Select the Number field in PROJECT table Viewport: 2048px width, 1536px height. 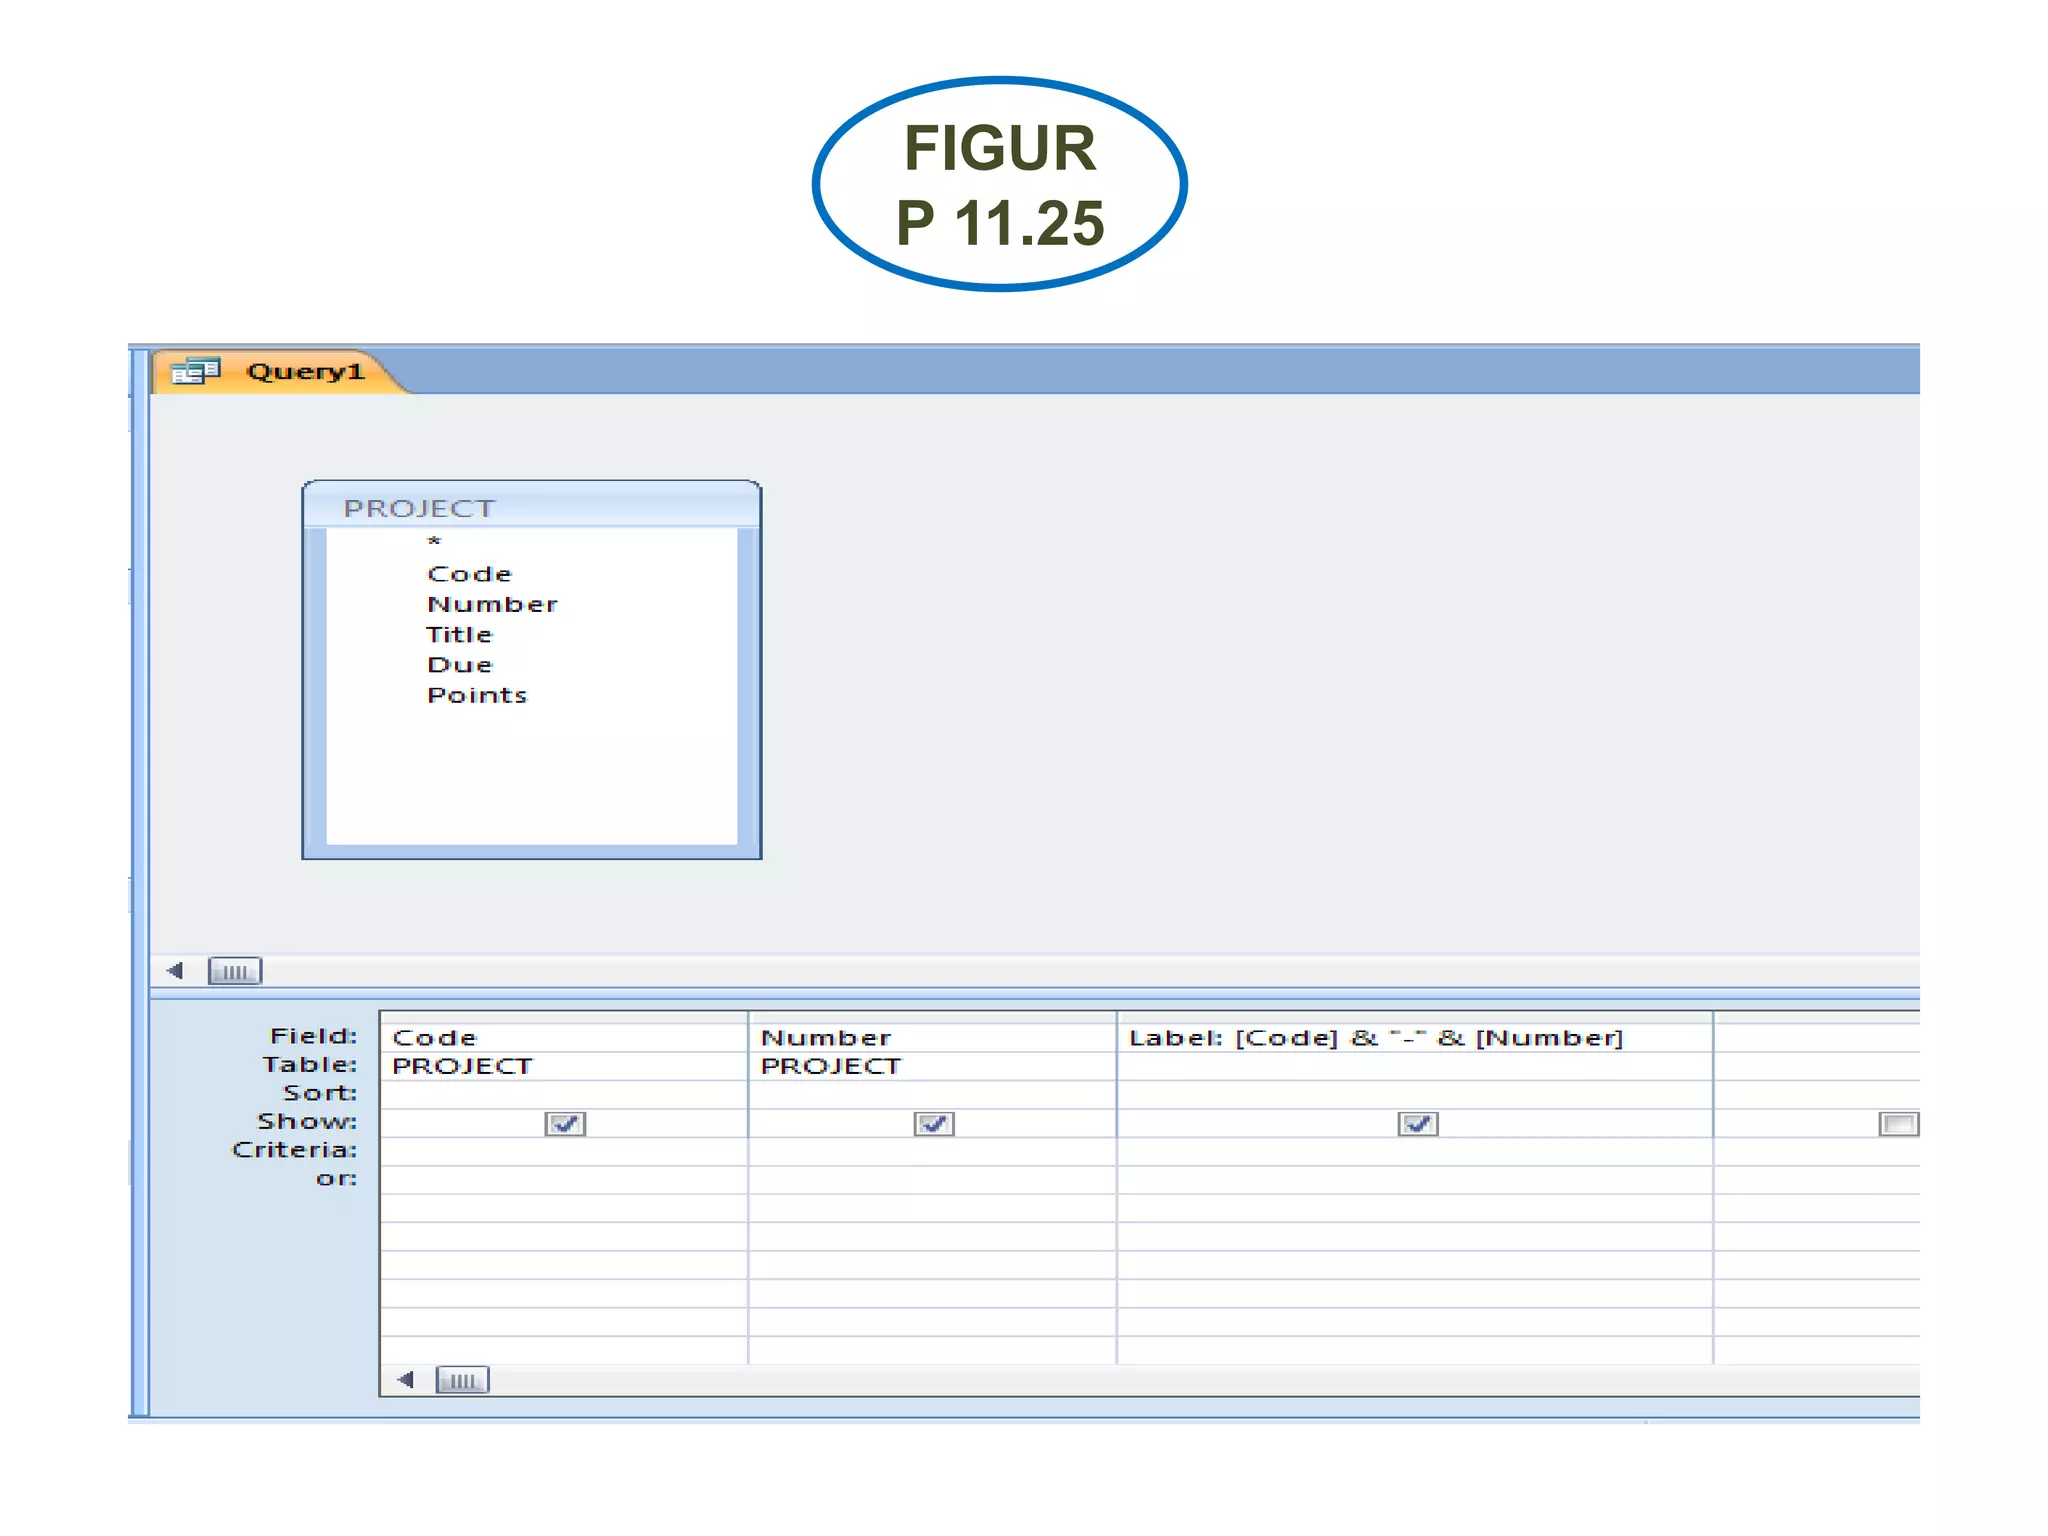tap(492, 604)
